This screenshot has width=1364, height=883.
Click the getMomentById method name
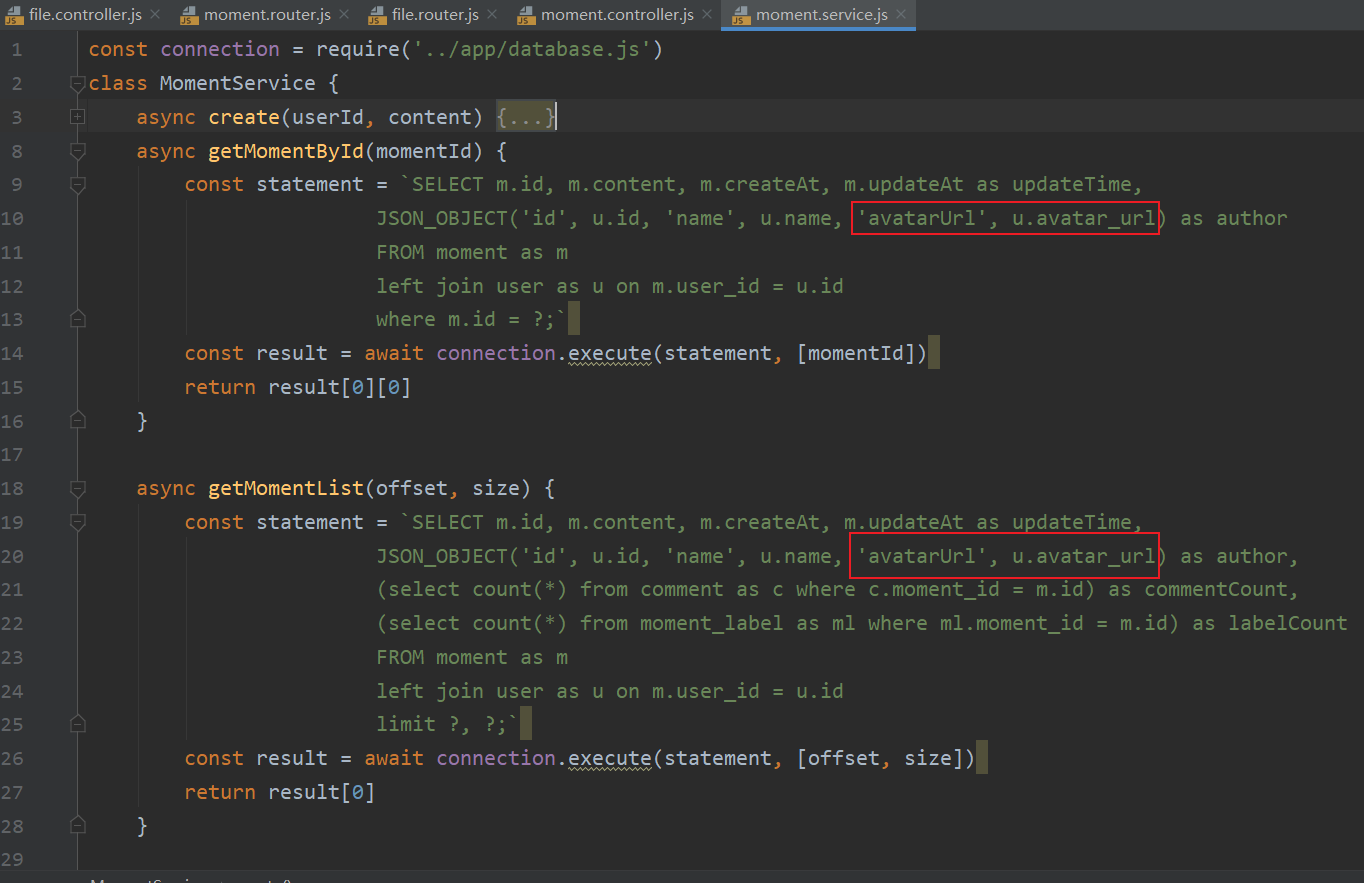point(286,151)
